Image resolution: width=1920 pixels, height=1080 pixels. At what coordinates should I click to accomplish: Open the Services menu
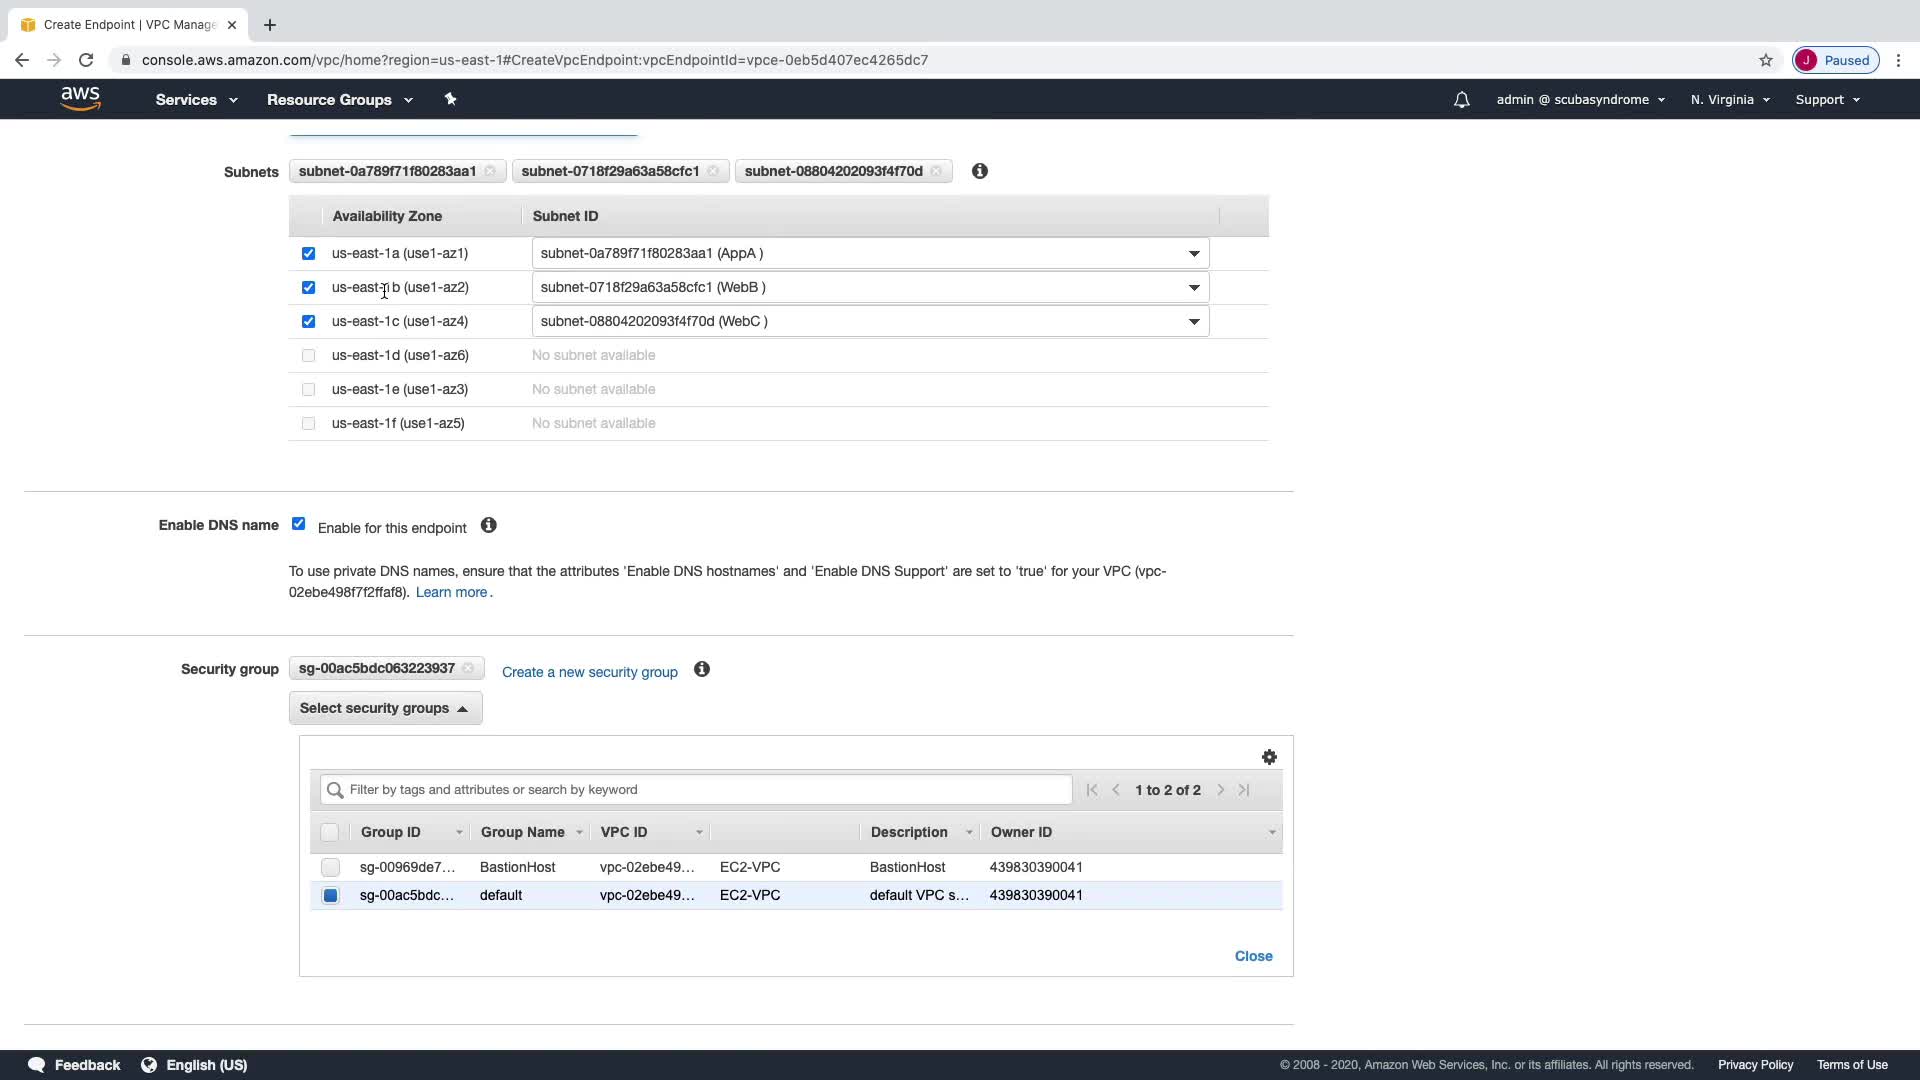196,100
